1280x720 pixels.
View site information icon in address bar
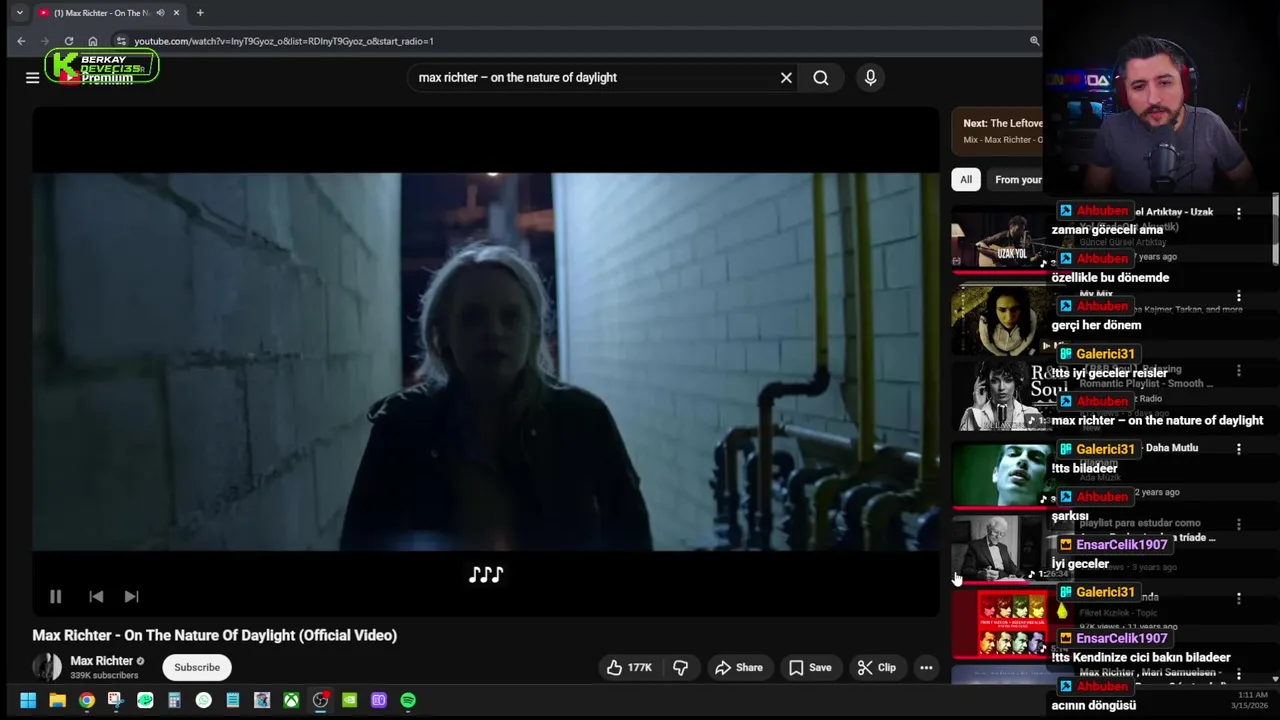(121, 41)
